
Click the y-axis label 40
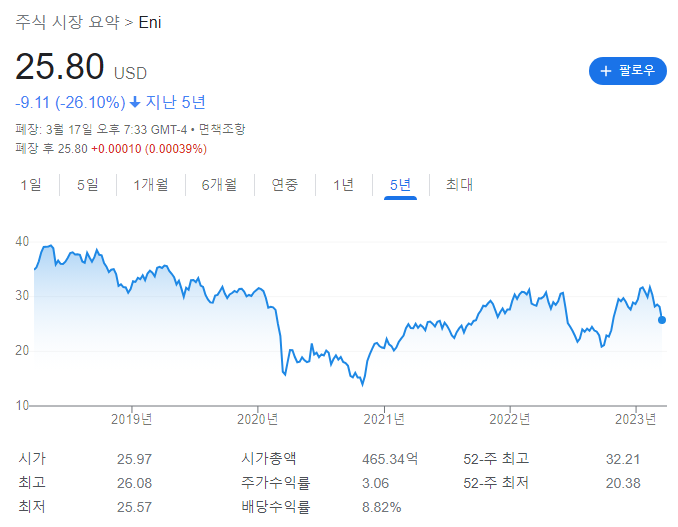[22, 242]
